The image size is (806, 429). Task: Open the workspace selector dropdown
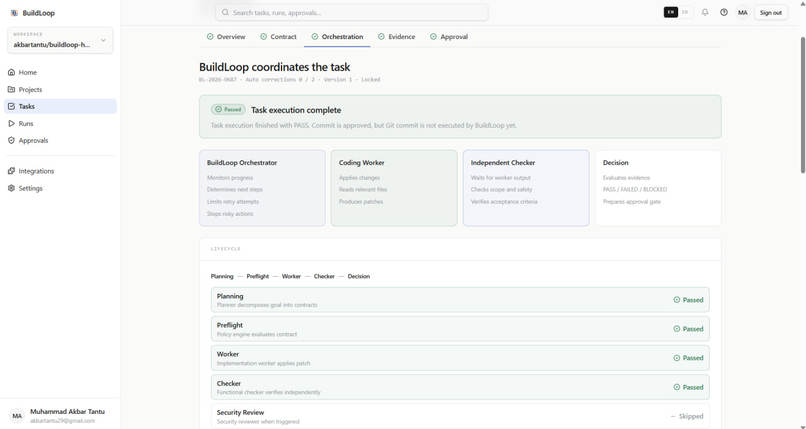[60, 41]
